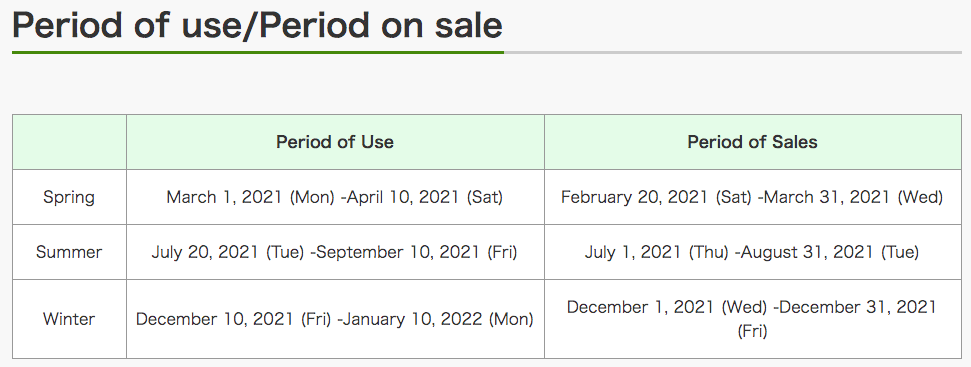Click the Winter row label

[x=69, y=319]
